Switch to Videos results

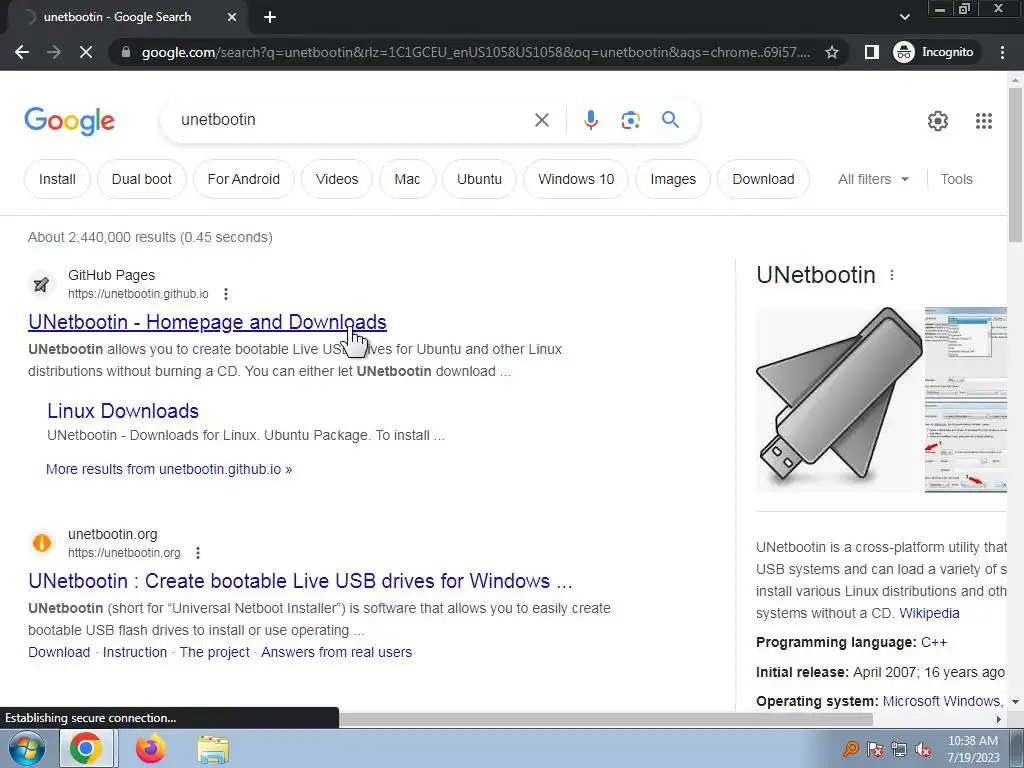point(337,179)
